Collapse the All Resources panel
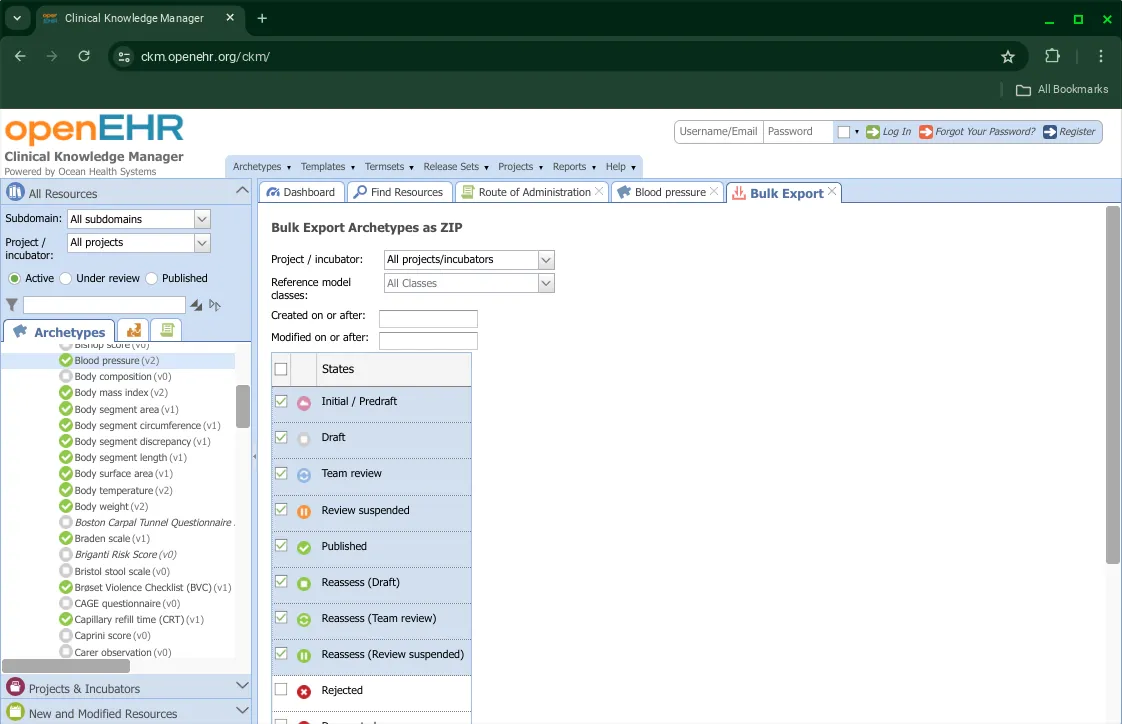Image resolution: width=1122 pixels, height=724 pixels. [241, 191]
